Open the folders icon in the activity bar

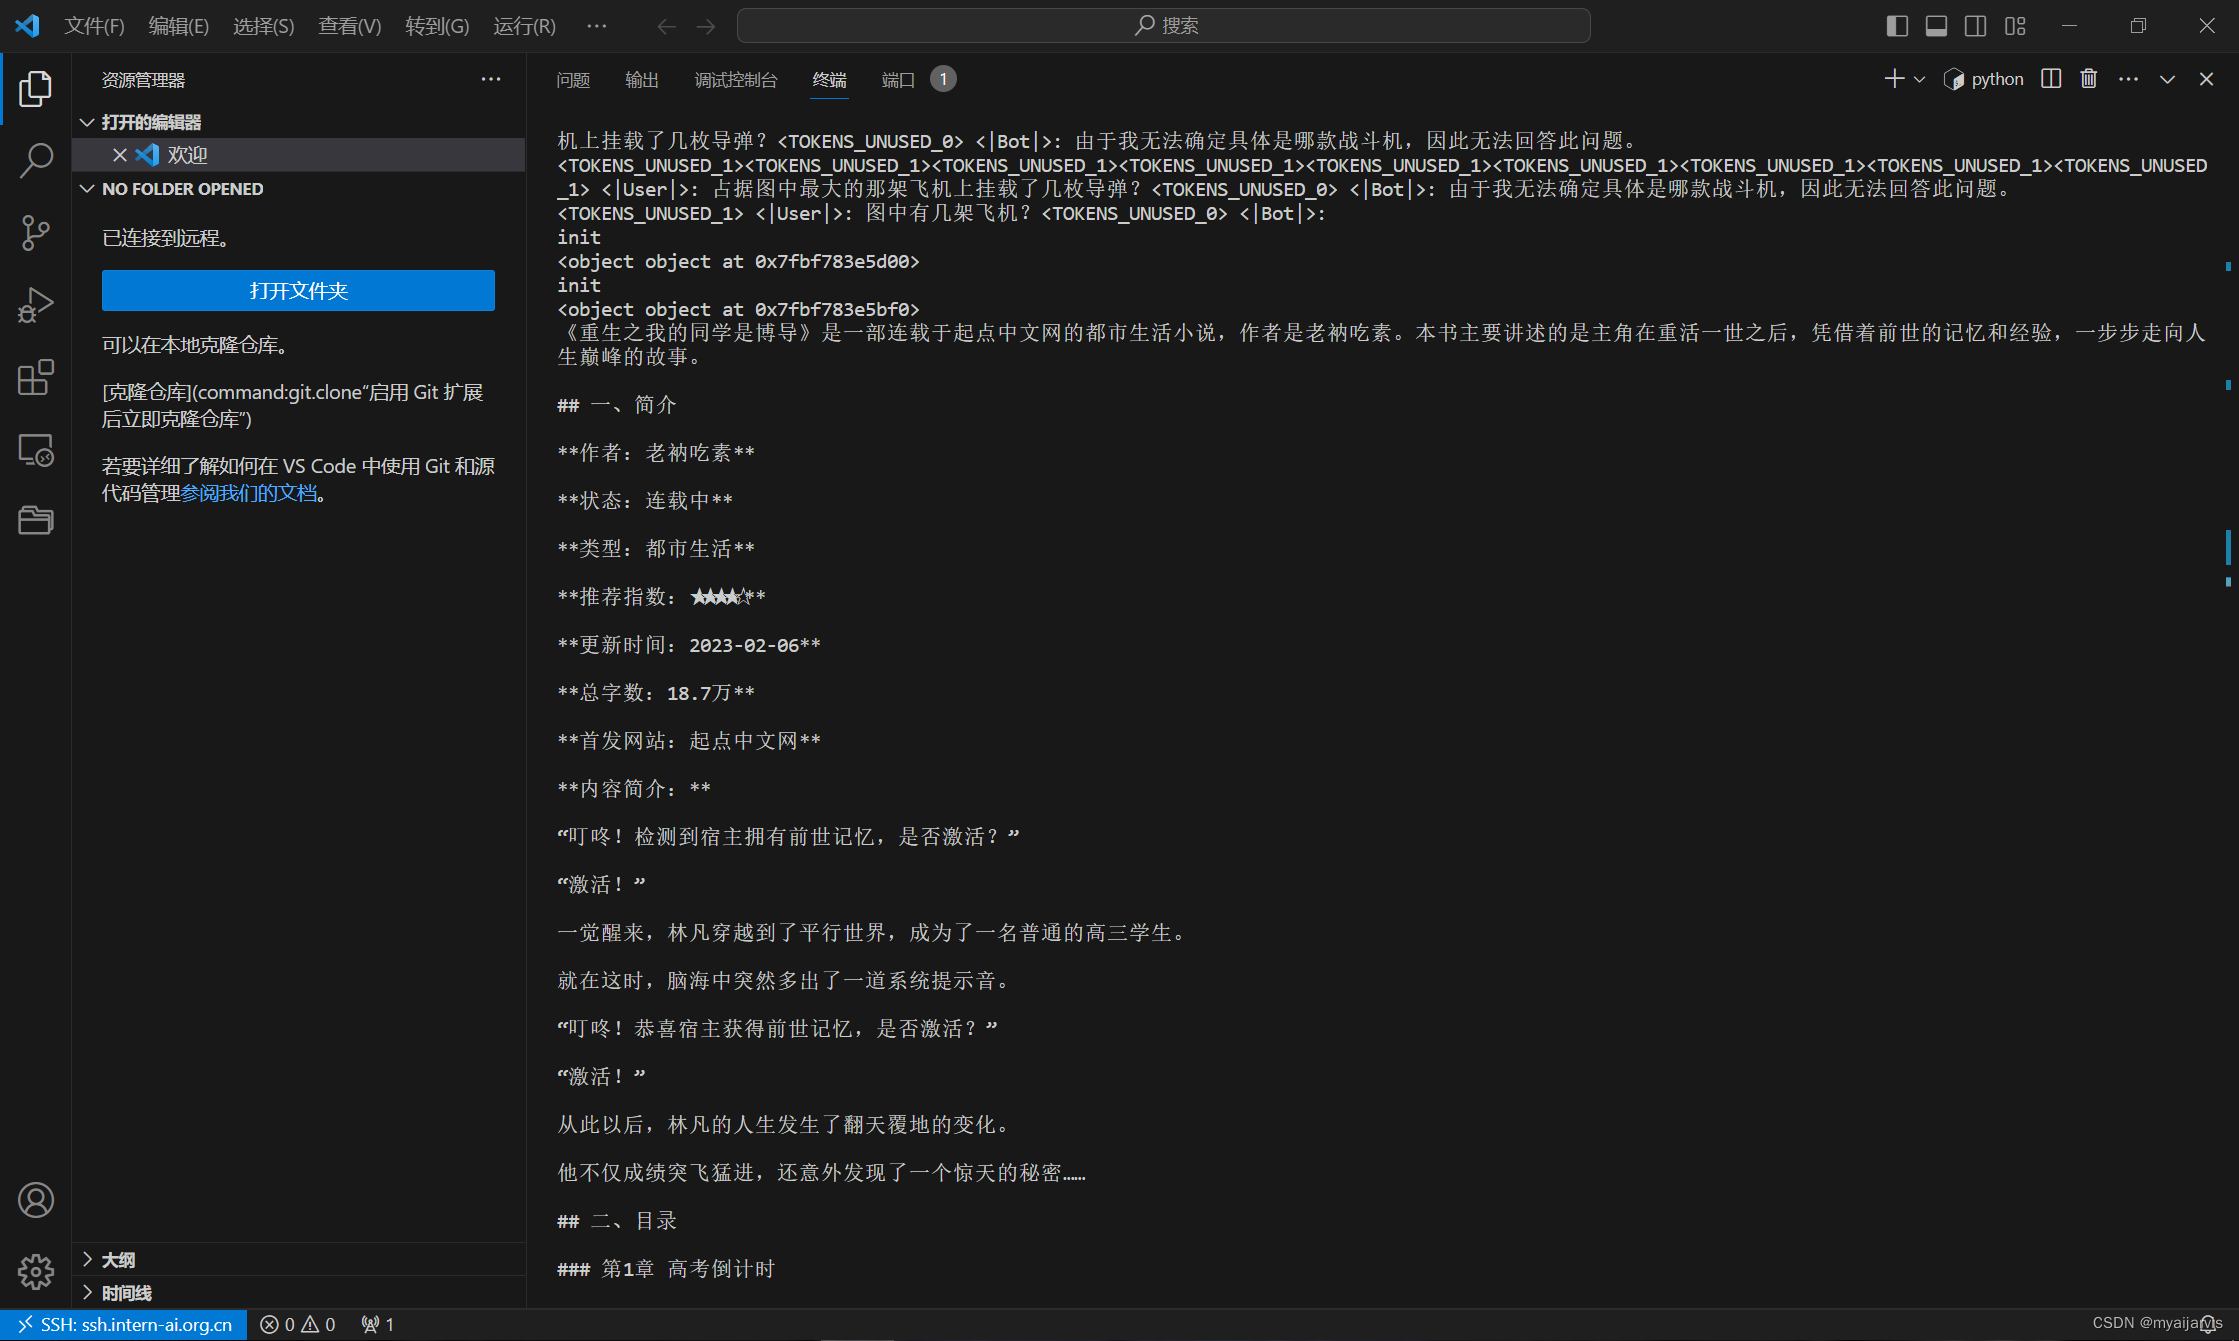click(x=36, y=520)
